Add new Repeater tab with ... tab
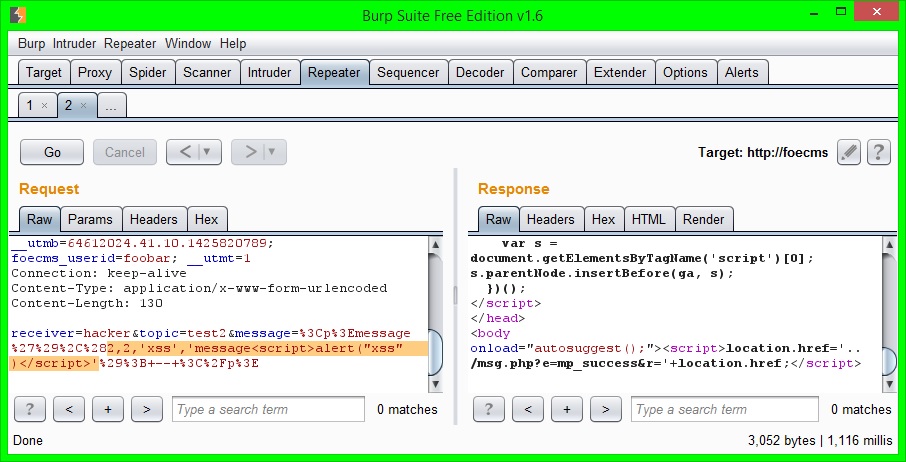Screen dimensions: 906x462 click(112, 106)
